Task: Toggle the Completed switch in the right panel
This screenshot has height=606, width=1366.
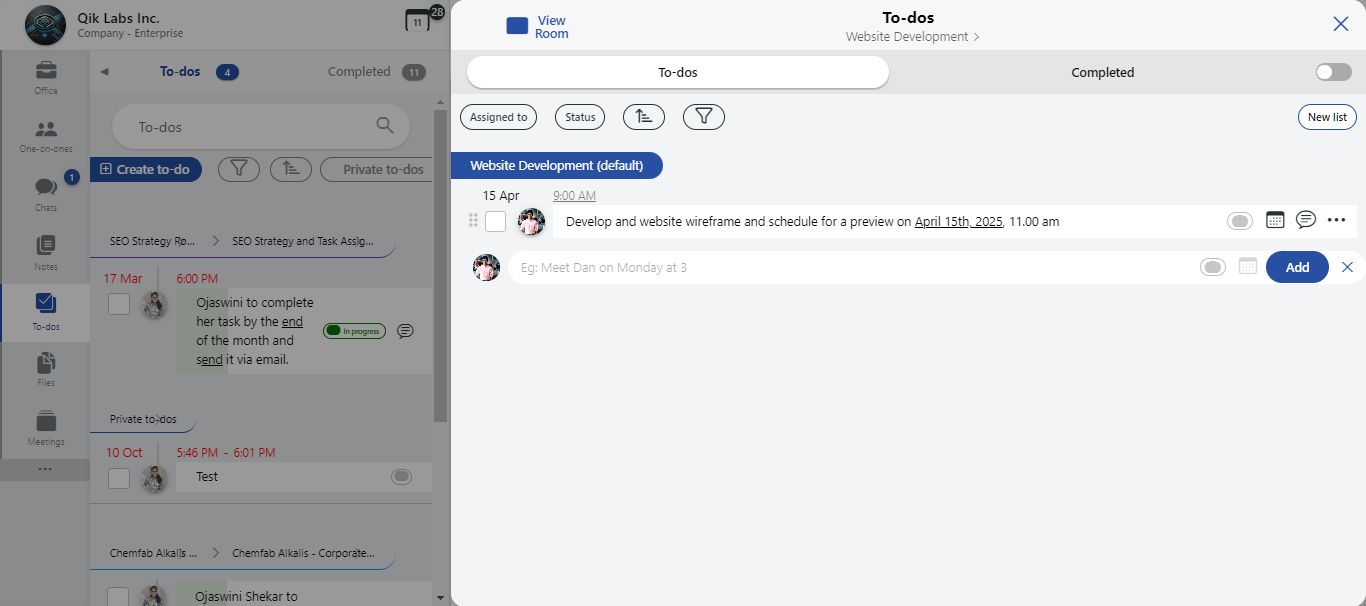Action: pos(1333,71)
